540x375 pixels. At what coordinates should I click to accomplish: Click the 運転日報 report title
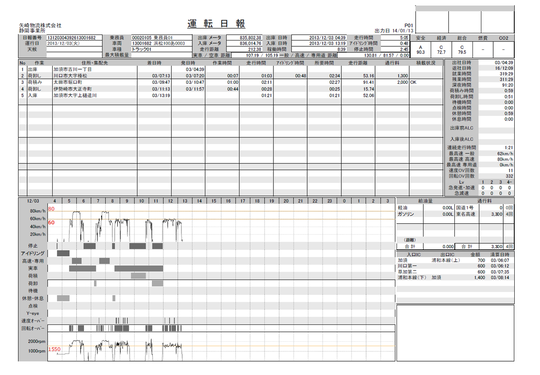[216, 23]
